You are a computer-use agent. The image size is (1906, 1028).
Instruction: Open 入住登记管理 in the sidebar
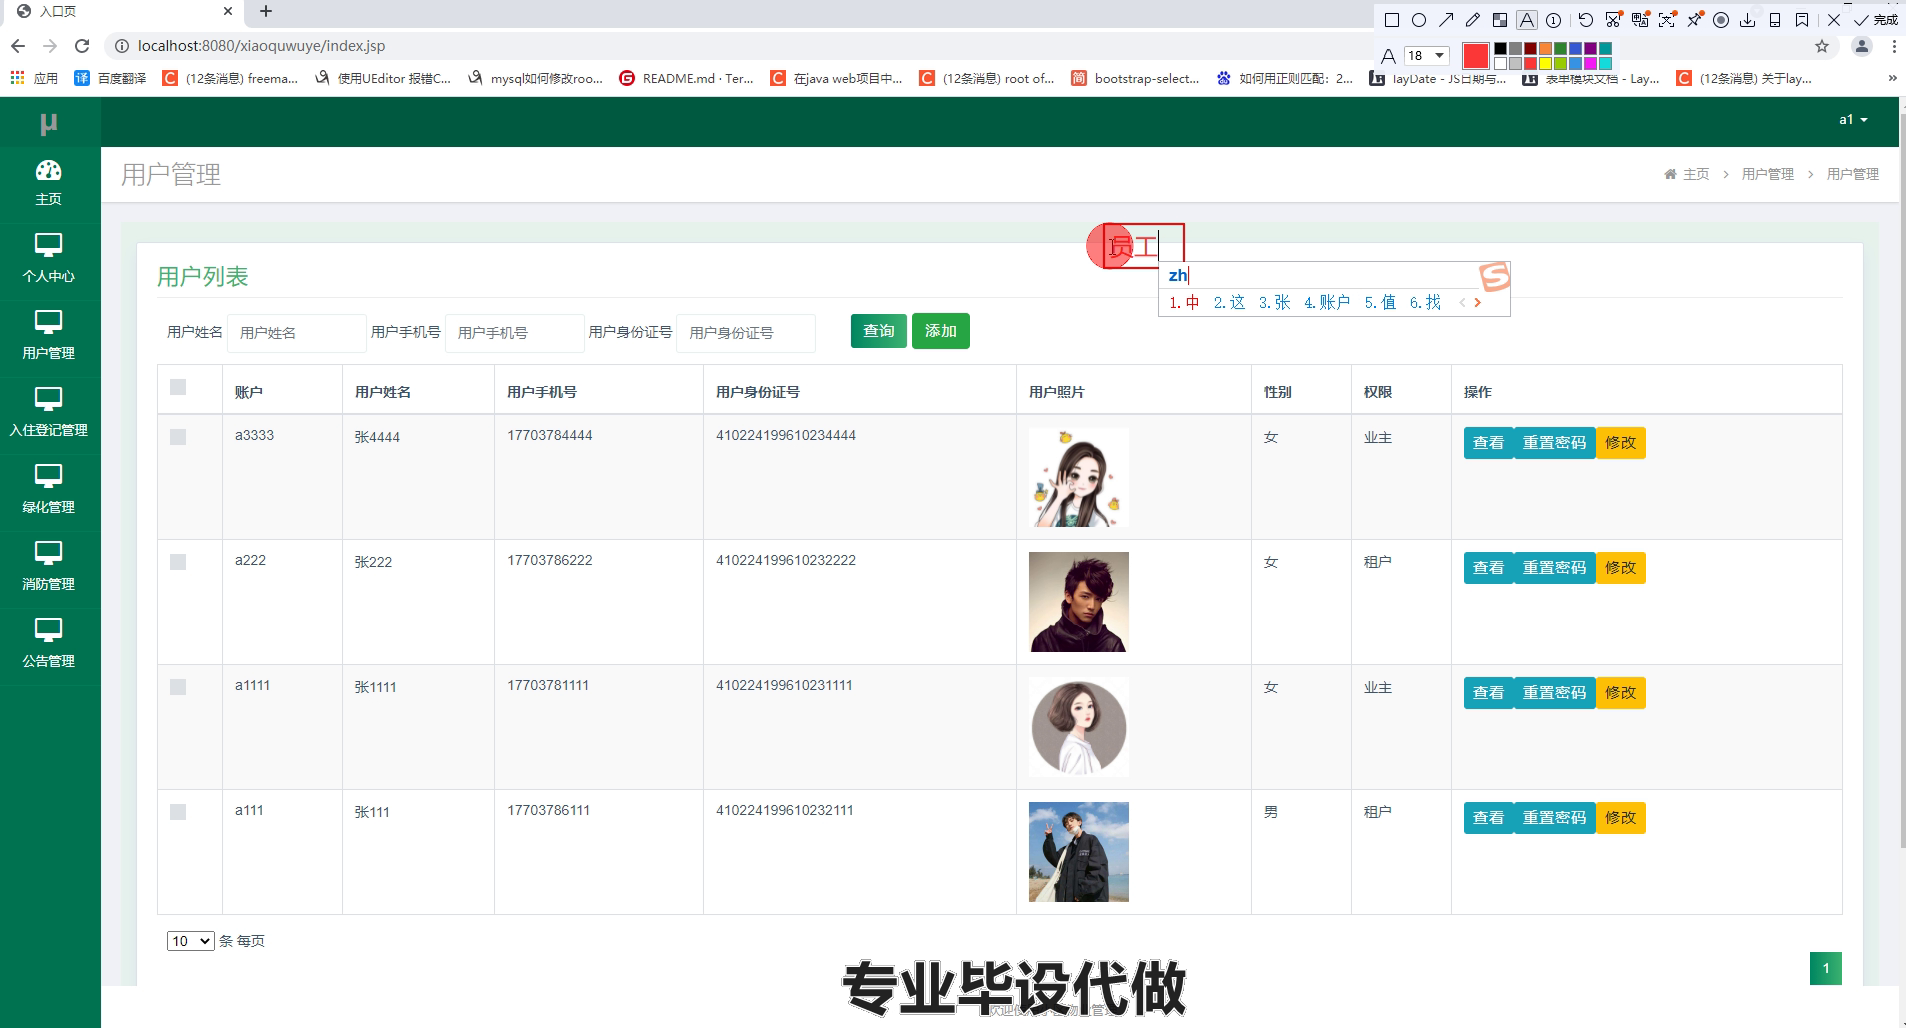(x=49, y=414)
